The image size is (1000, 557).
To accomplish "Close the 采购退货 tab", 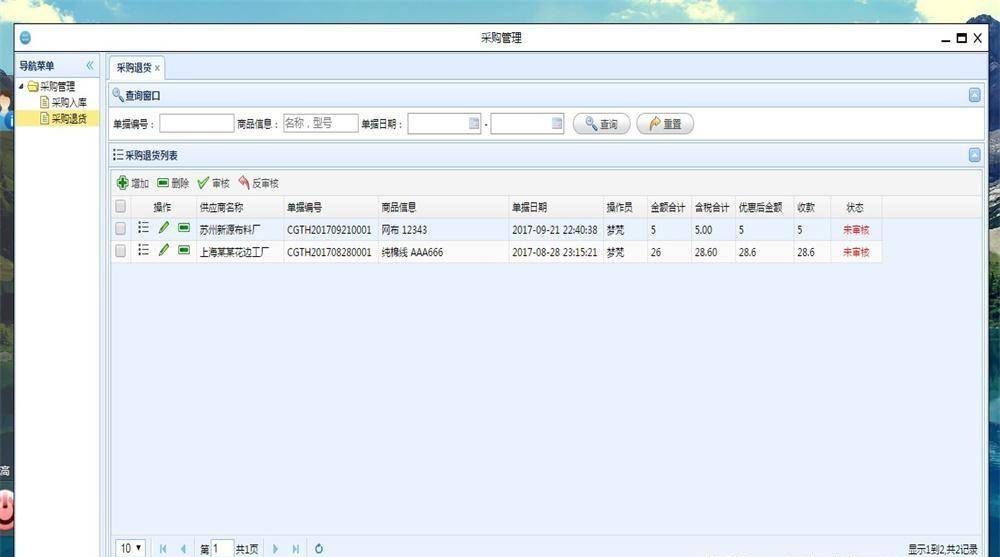I will (x=157, y=68).
